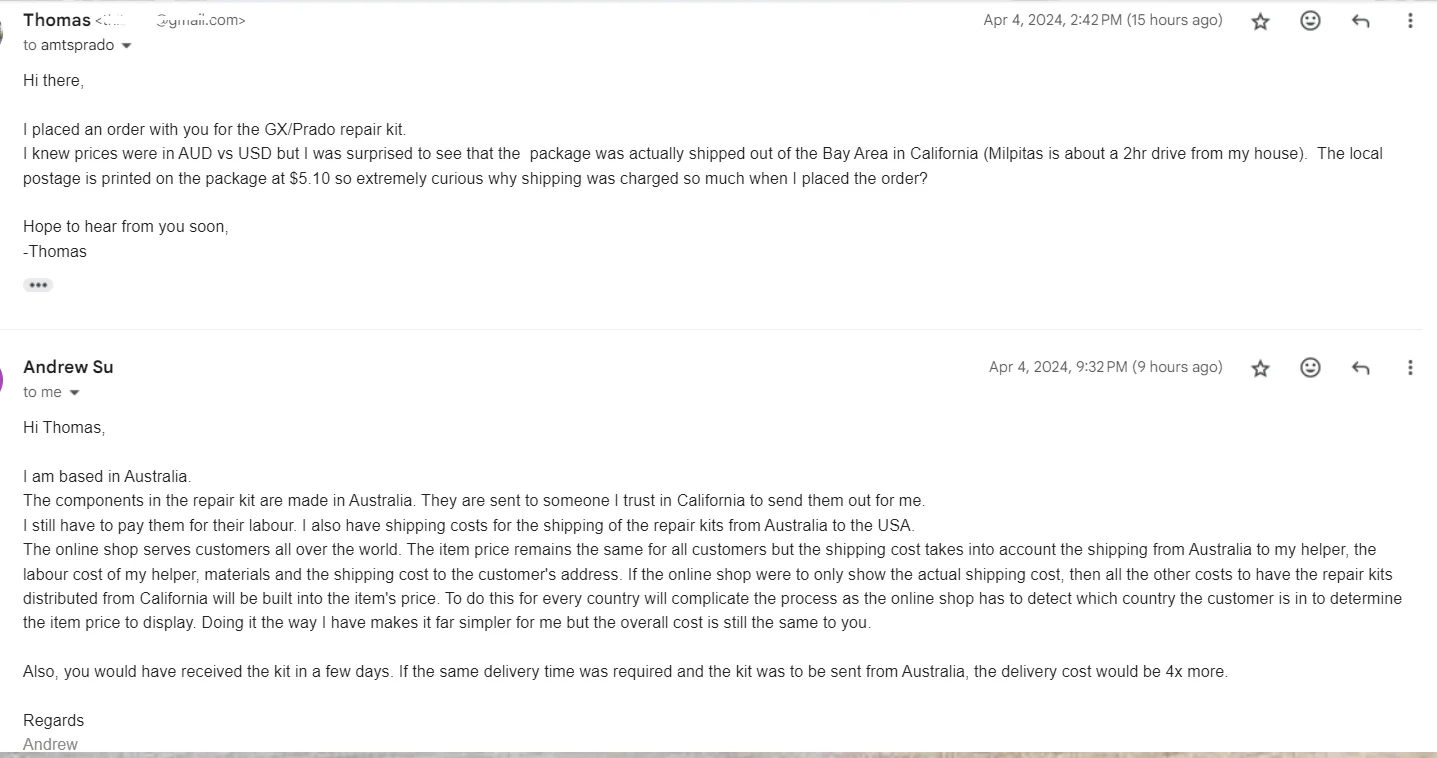Click the sender name "Andrew Su"

point(68,367)
